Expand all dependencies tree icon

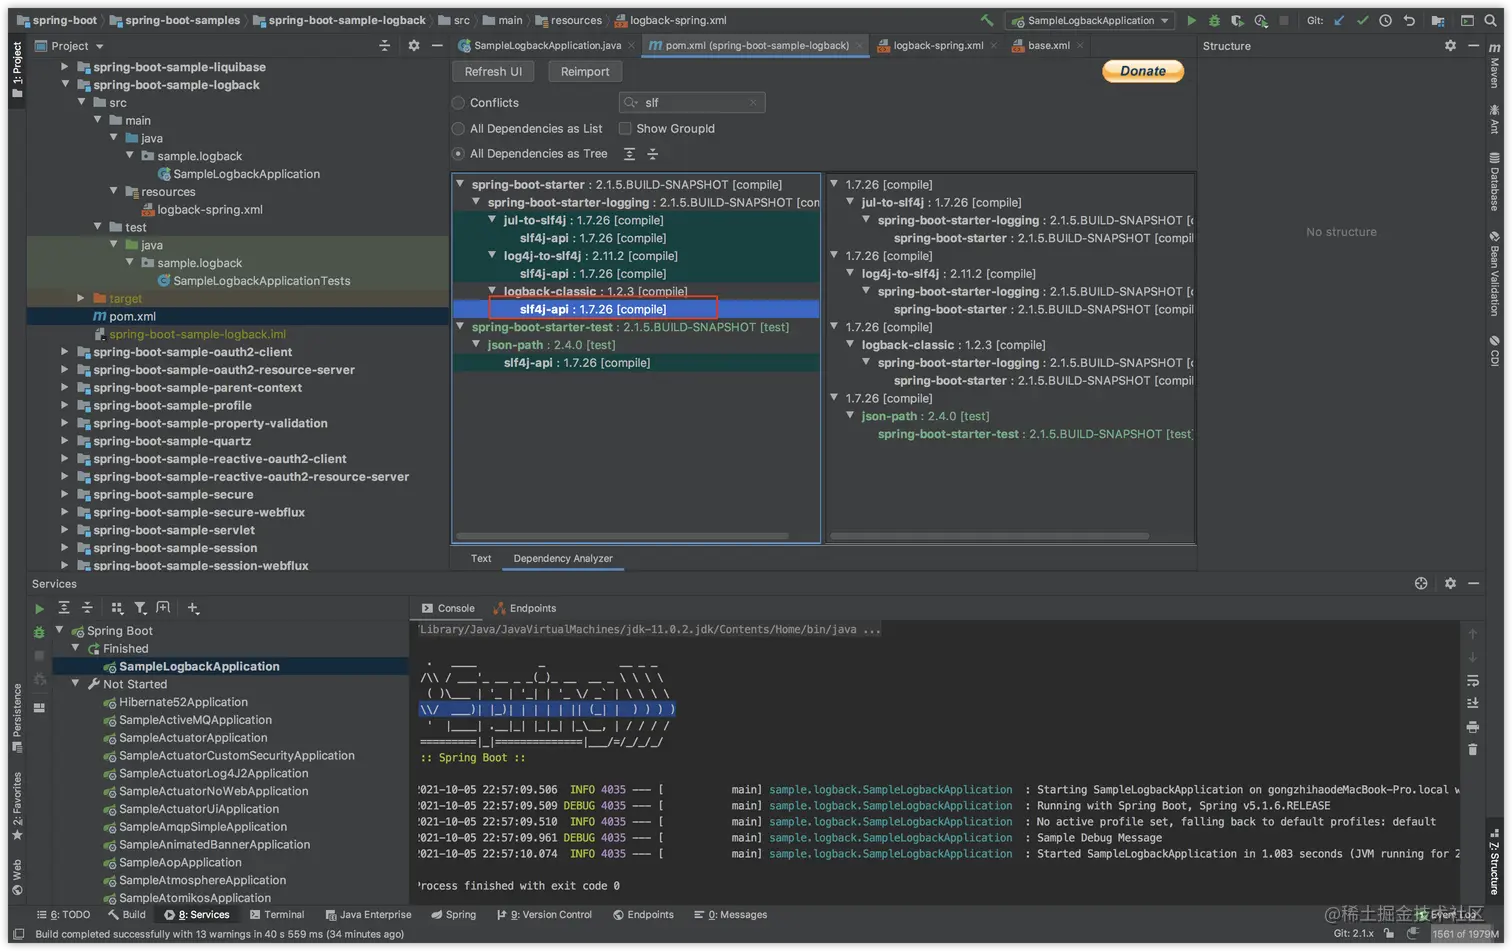pos(629,154)
